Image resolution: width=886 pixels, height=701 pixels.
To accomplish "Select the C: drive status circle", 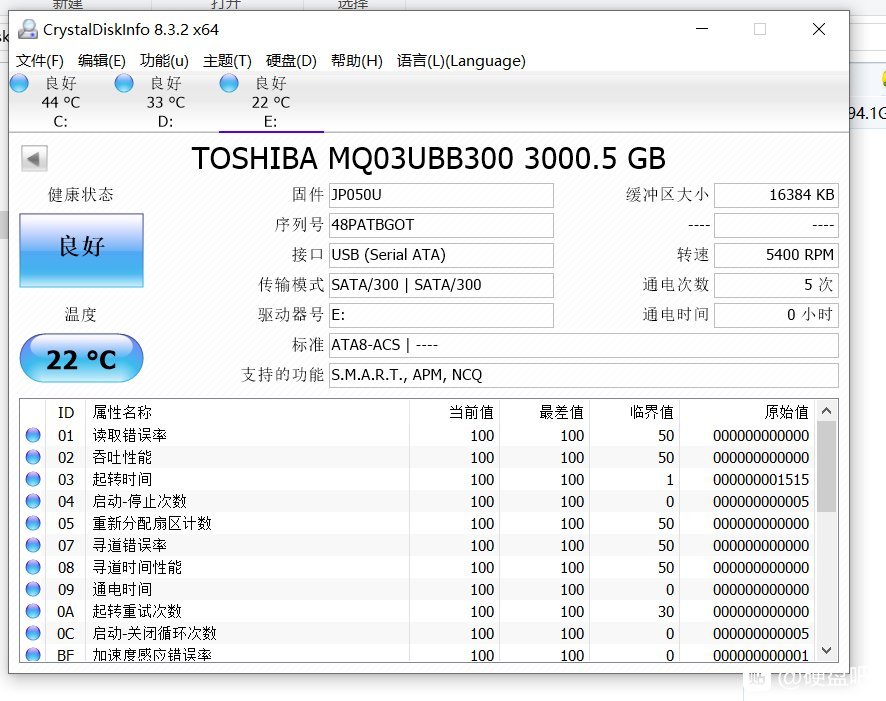I will coord(19,84).
